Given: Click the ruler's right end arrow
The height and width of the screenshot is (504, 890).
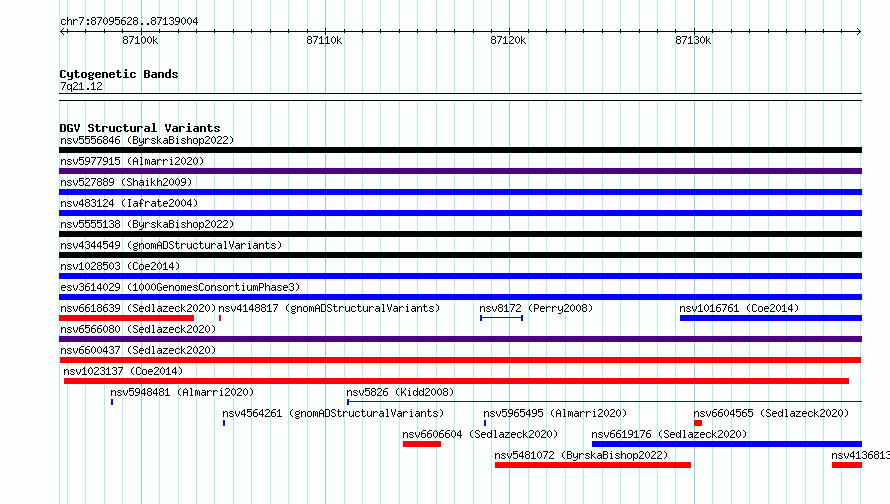Looking at the screenshot, I should click(859, 32).
